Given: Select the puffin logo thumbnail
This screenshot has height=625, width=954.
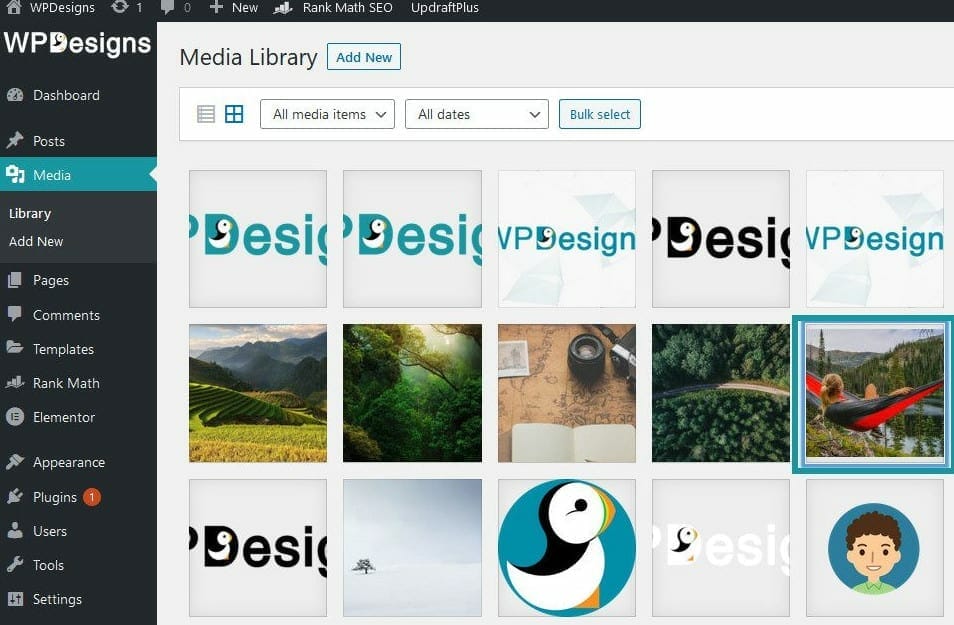Looking at the screenshot, I should click(x=566, y=548).
